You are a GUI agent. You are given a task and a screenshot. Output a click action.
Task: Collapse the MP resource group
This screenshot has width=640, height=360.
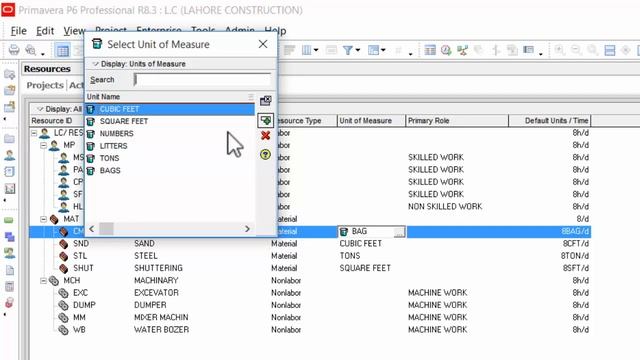pyautogui.click(x=43, y=145)
